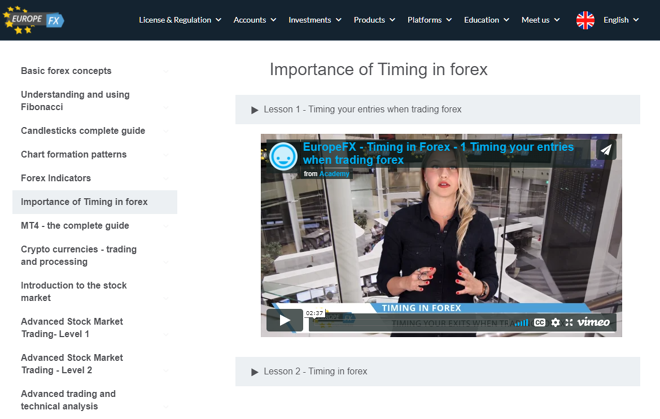The height and width of the screenshot is (419, 660).
Task: Seek on the video progress bar
Action: 411,323
